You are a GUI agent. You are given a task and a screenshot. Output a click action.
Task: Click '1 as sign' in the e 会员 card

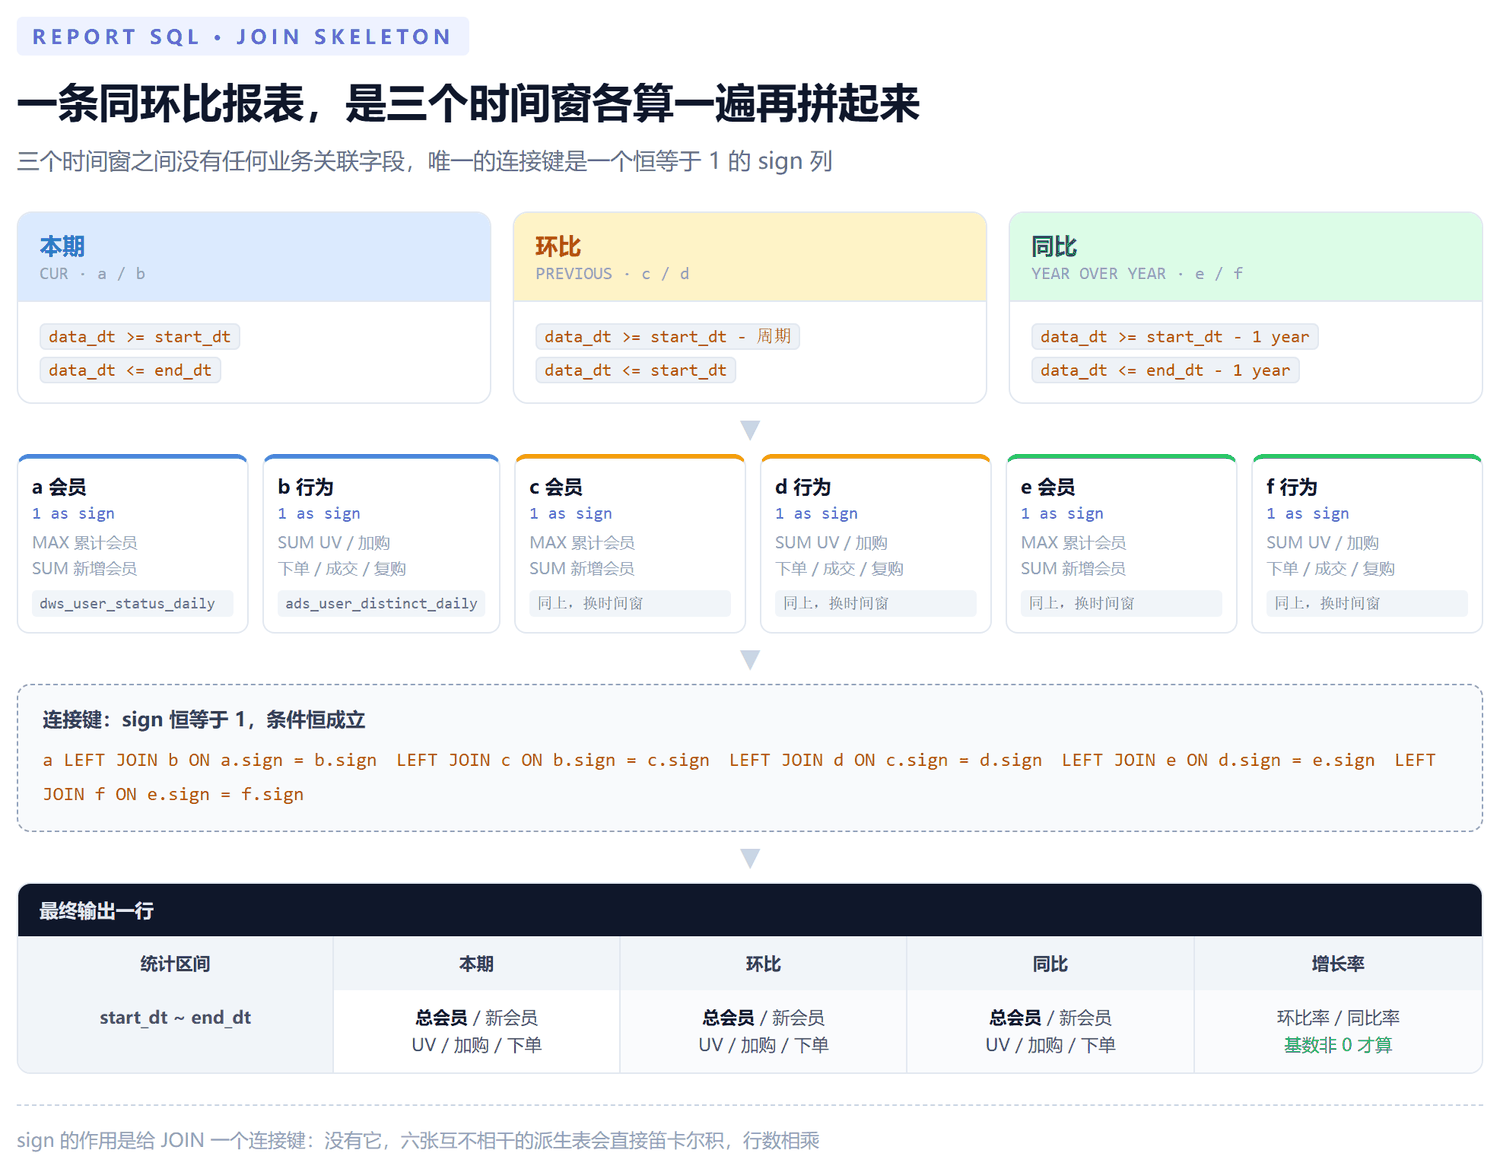1062,514
